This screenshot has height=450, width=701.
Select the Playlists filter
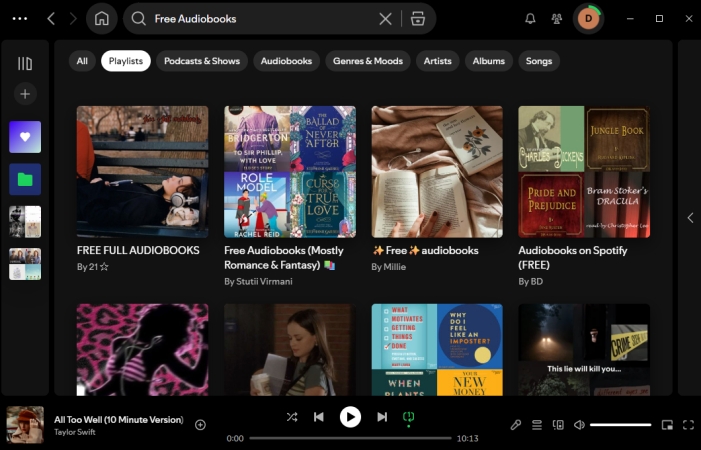tap(126, 61)
